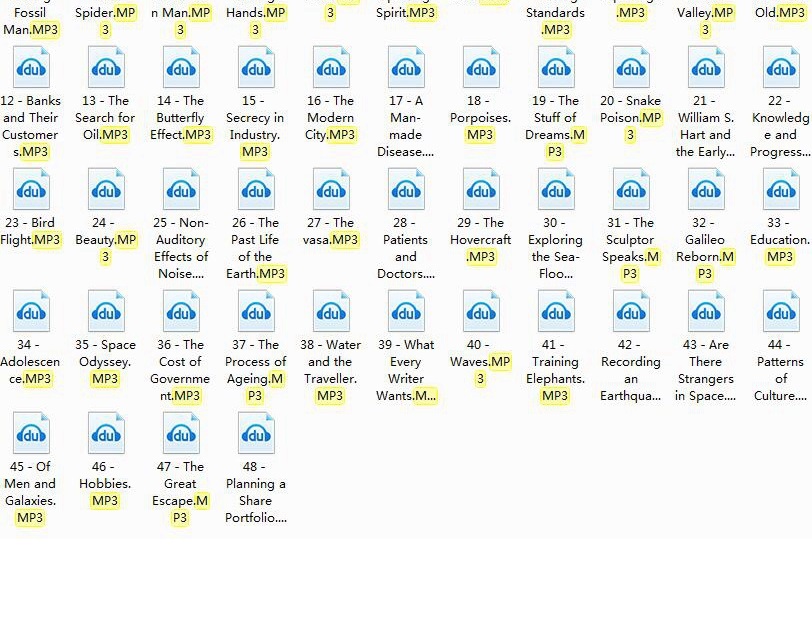Image resolution: width=812 pixels, height=621 pixels.
Task: Click the '31 - The Sculptor Speaks' filename text
Action: coord(630,248)
